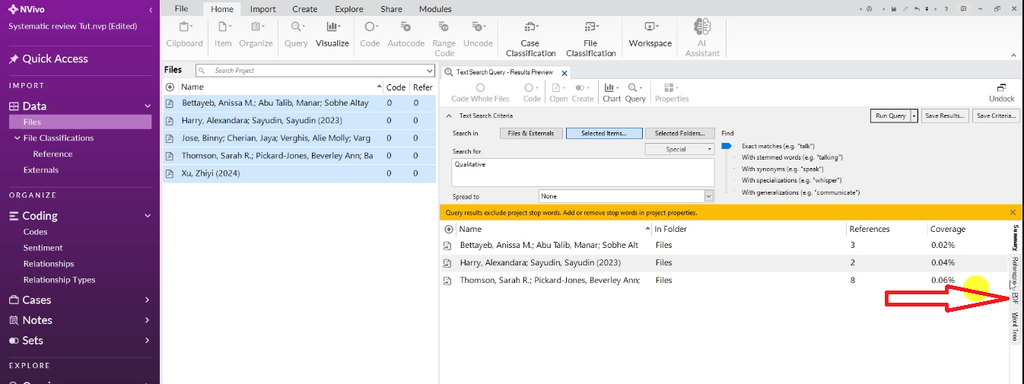Click the Save Criteria button
Viewport: 1024px width, 384px height.
pyautogui.click(x=995, y=116)
